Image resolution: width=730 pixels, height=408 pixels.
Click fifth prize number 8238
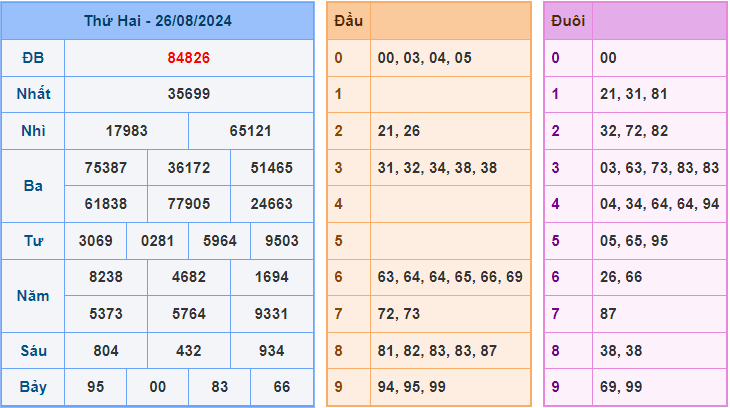pyautogui.click(x=106, y=277)
